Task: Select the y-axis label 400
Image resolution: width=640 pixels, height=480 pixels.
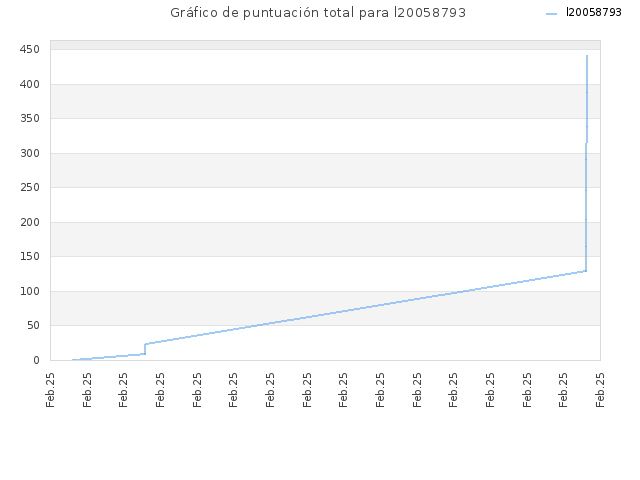Action: coord(30,84)
